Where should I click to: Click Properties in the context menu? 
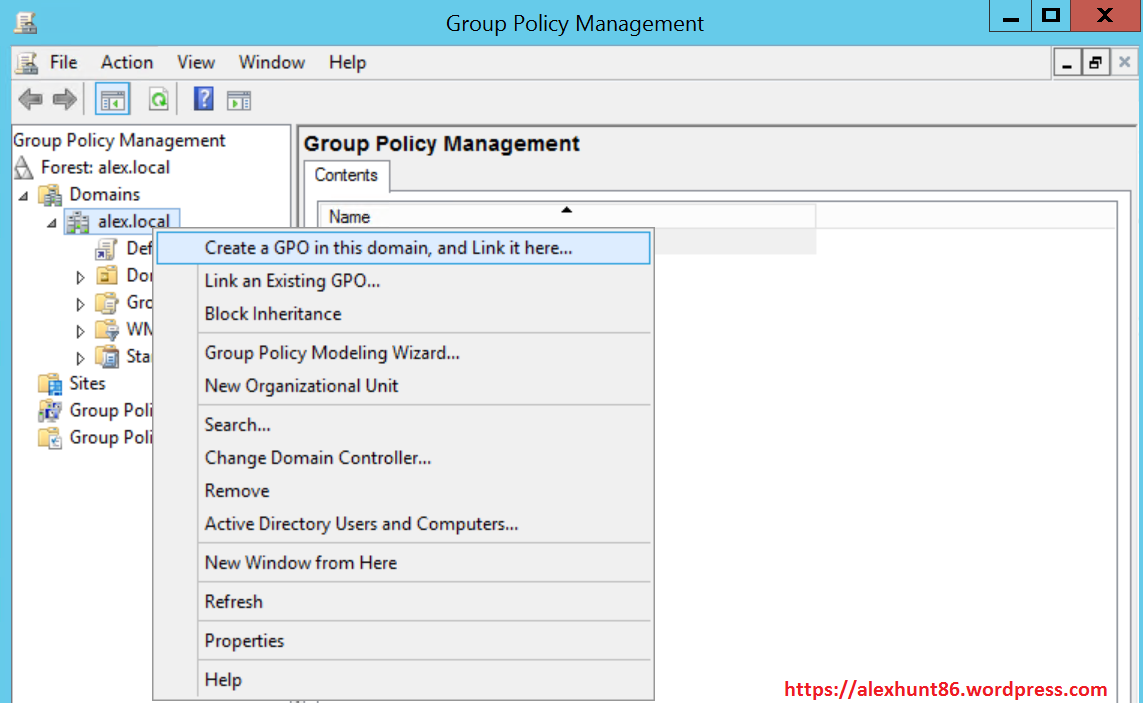coord(244,641)
